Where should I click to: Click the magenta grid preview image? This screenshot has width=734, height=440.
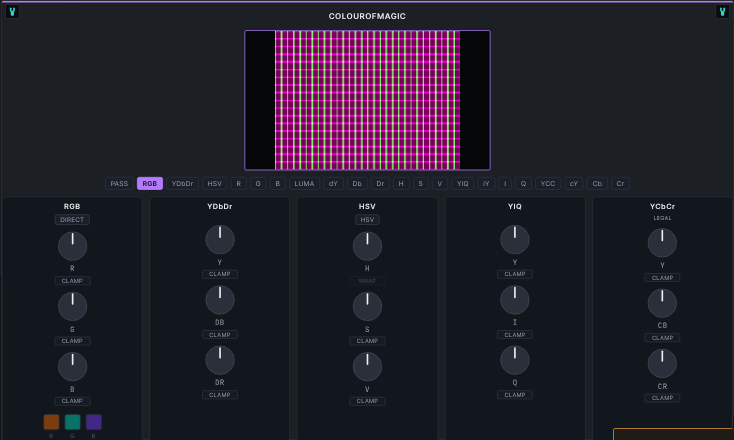367,100
